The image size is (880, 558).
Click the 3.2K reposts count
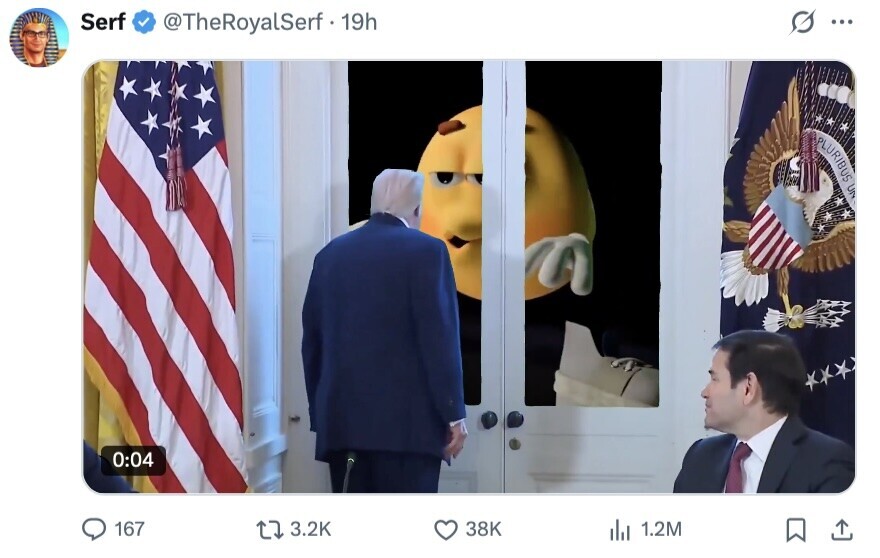(310, 529)
